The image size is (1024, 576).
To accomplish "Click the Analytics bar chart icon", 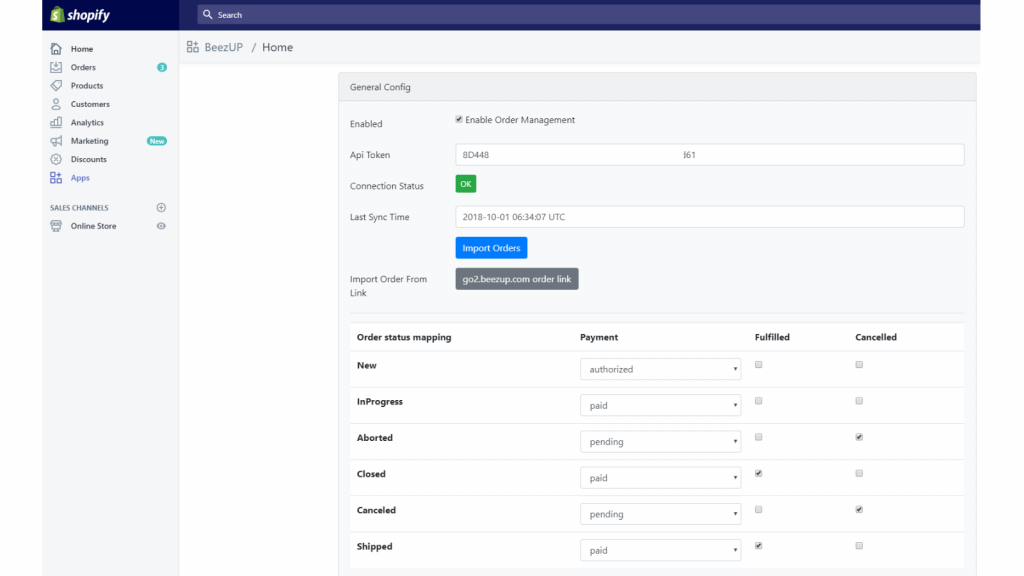I will point(56,122).
